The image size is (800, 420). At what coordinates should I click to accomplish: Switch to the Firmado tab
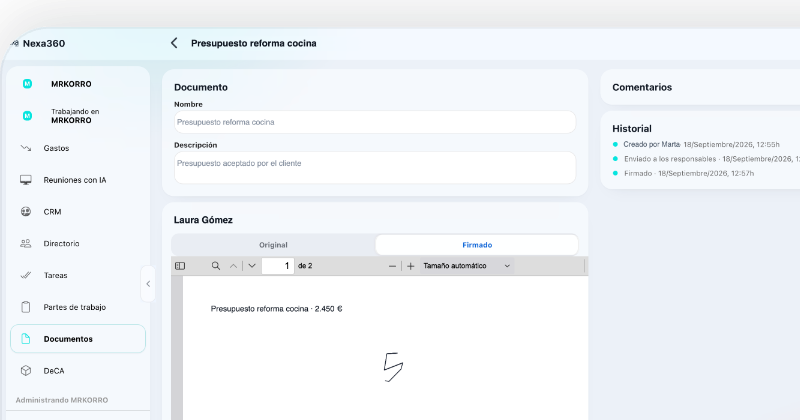(x=477, y=245)
